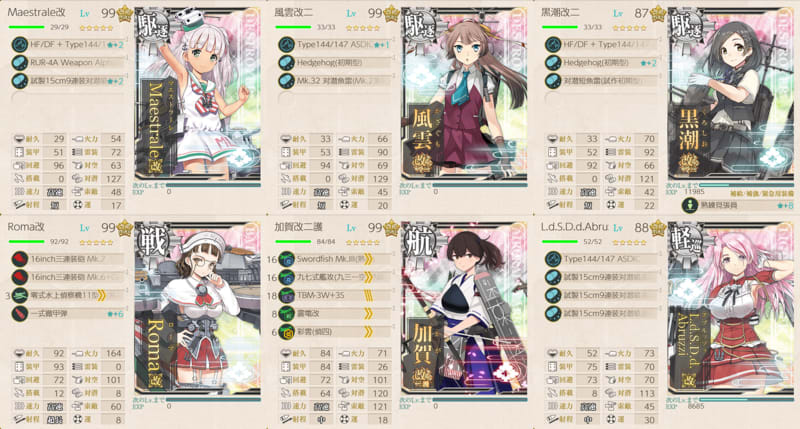Click depth charge icon next to RUR-4A Weapon Alpha
The width and height of the screenshot is (800, 429).
19,63
